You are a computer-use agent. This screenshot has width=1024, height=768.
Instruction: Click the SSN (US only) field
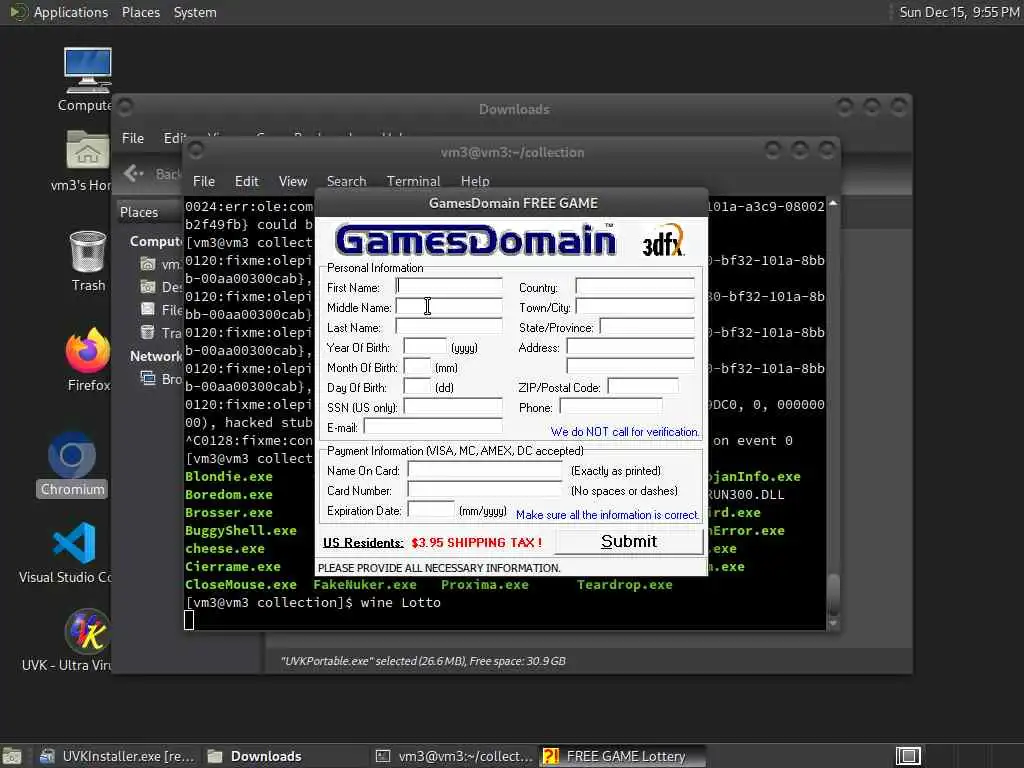pos(453,407)
